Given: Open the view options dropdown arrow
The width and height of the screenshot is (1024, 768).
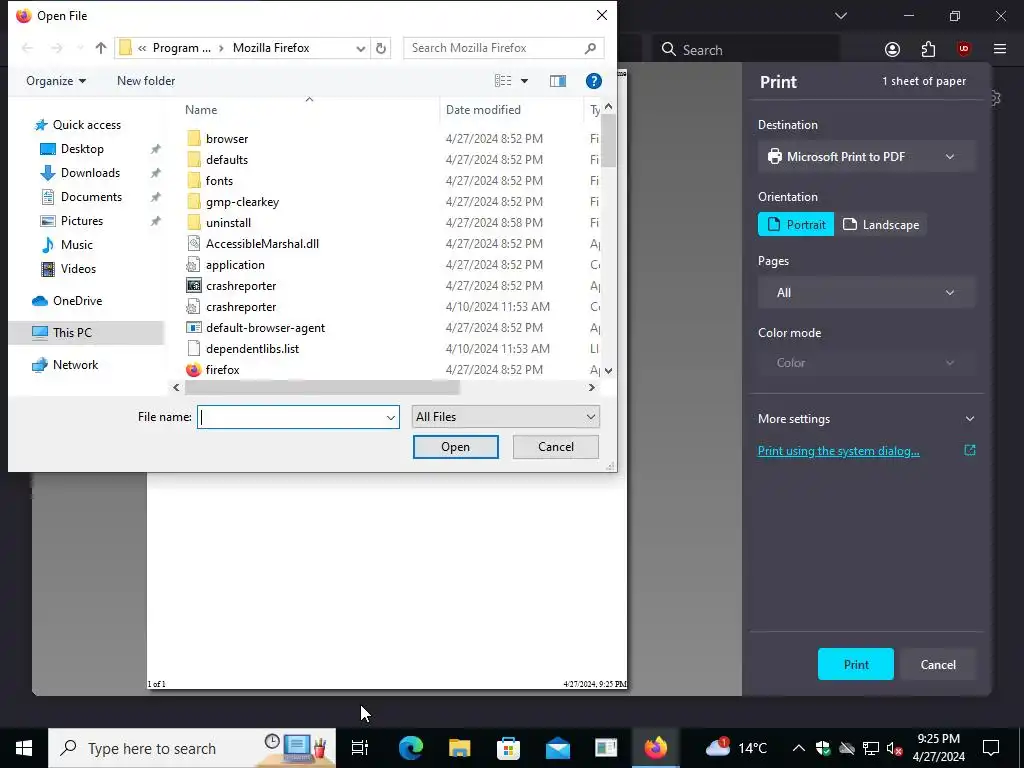Looking at the screenshot, I should tap(524, 81).
